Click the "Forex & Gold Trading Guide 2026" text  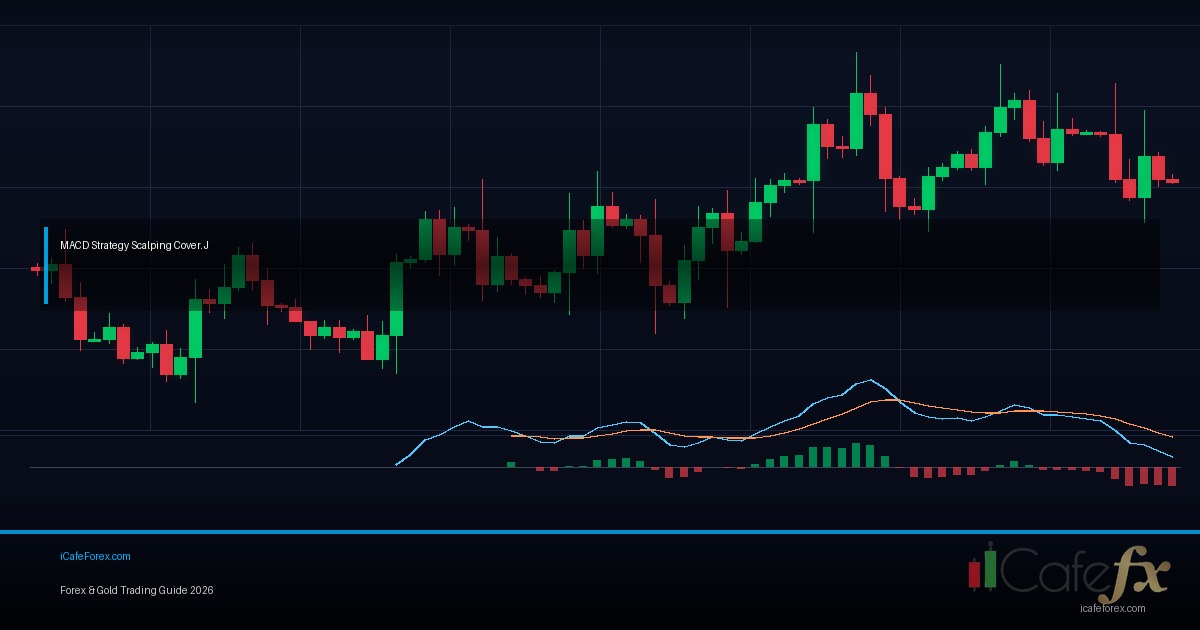136,591
